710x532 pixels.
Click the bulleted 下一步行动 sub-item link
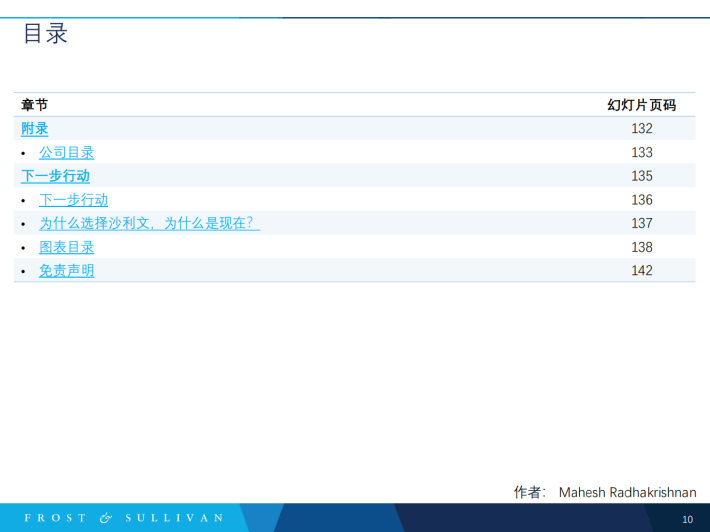(x=74, y=200)
